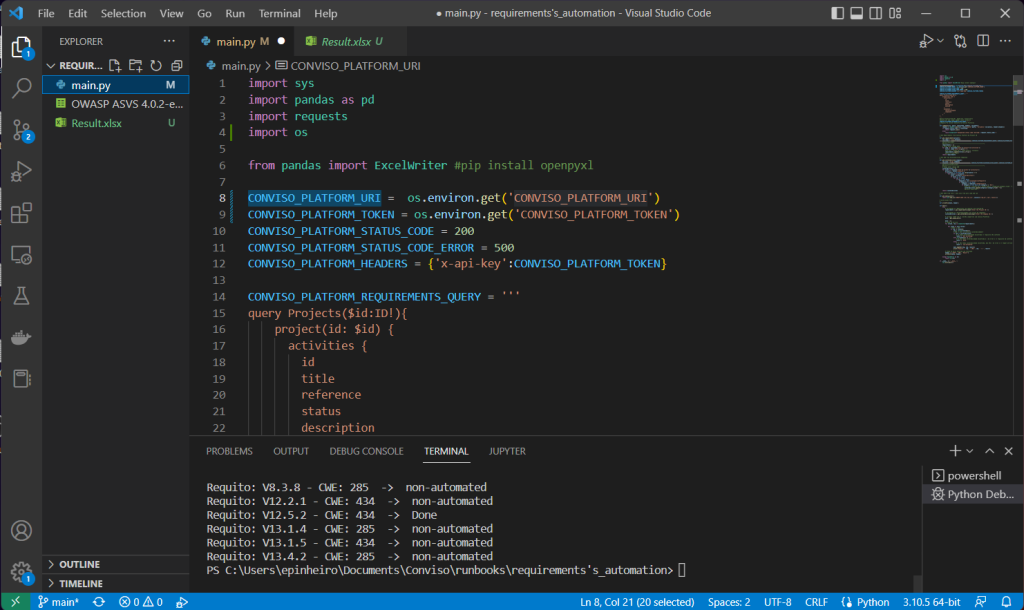The image size is (1024, 610).
Task: Switch git branch from main*
Action: tap(58, 602)
